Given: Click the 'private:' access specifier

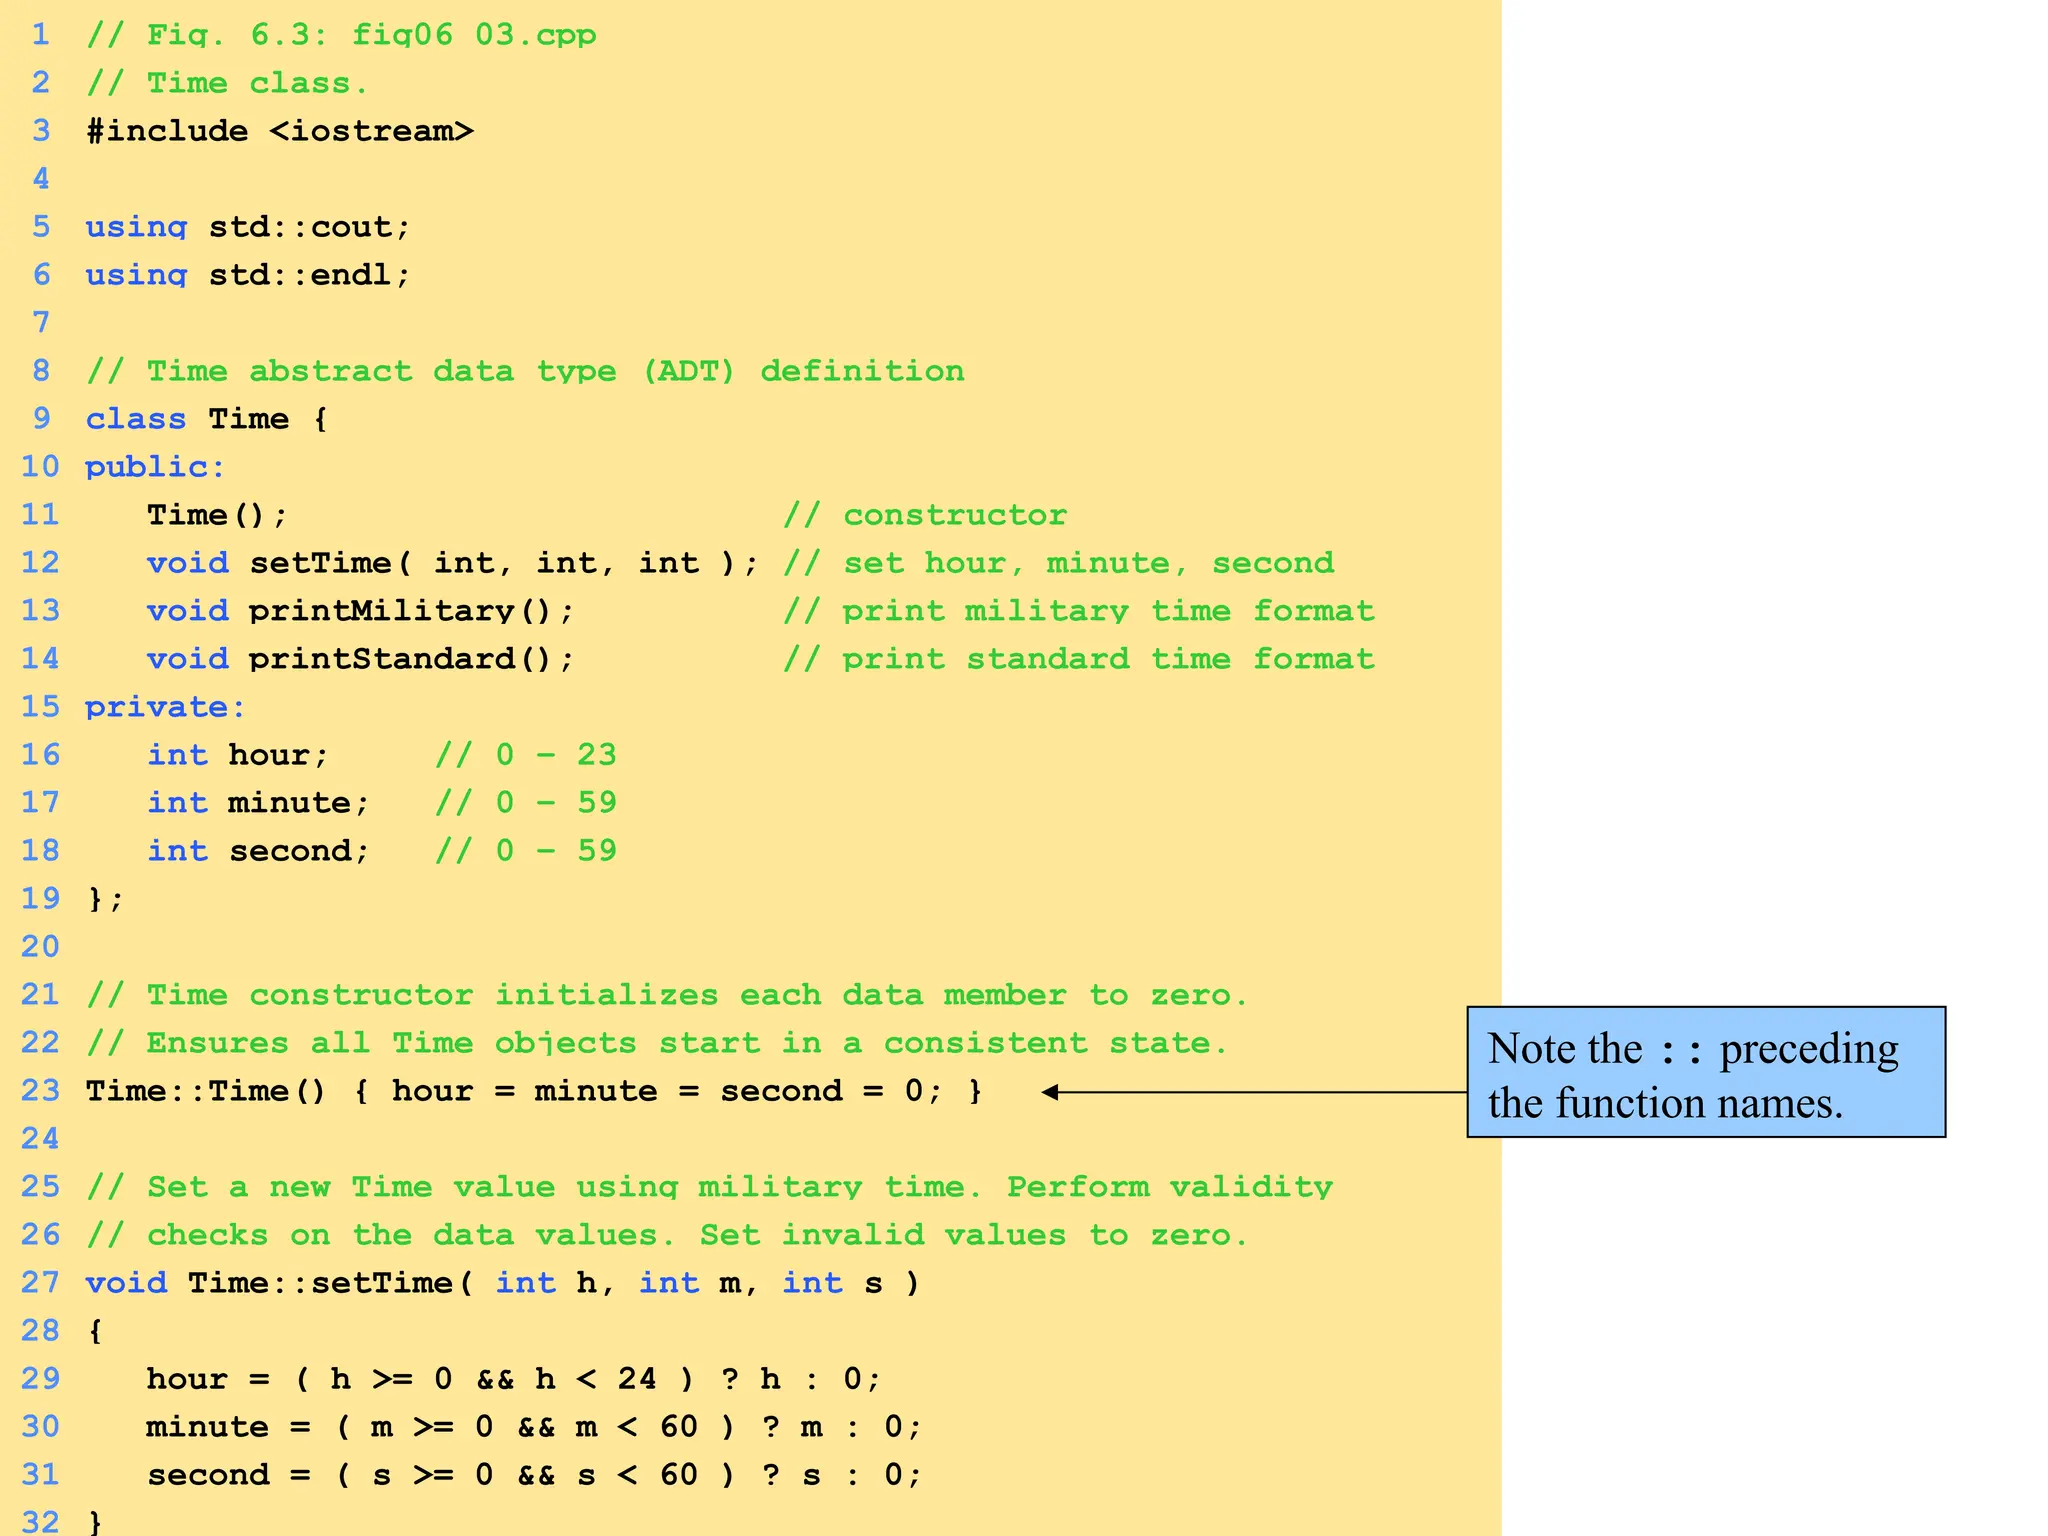Looking at the screenshot, I should click(x=165, y=707).
